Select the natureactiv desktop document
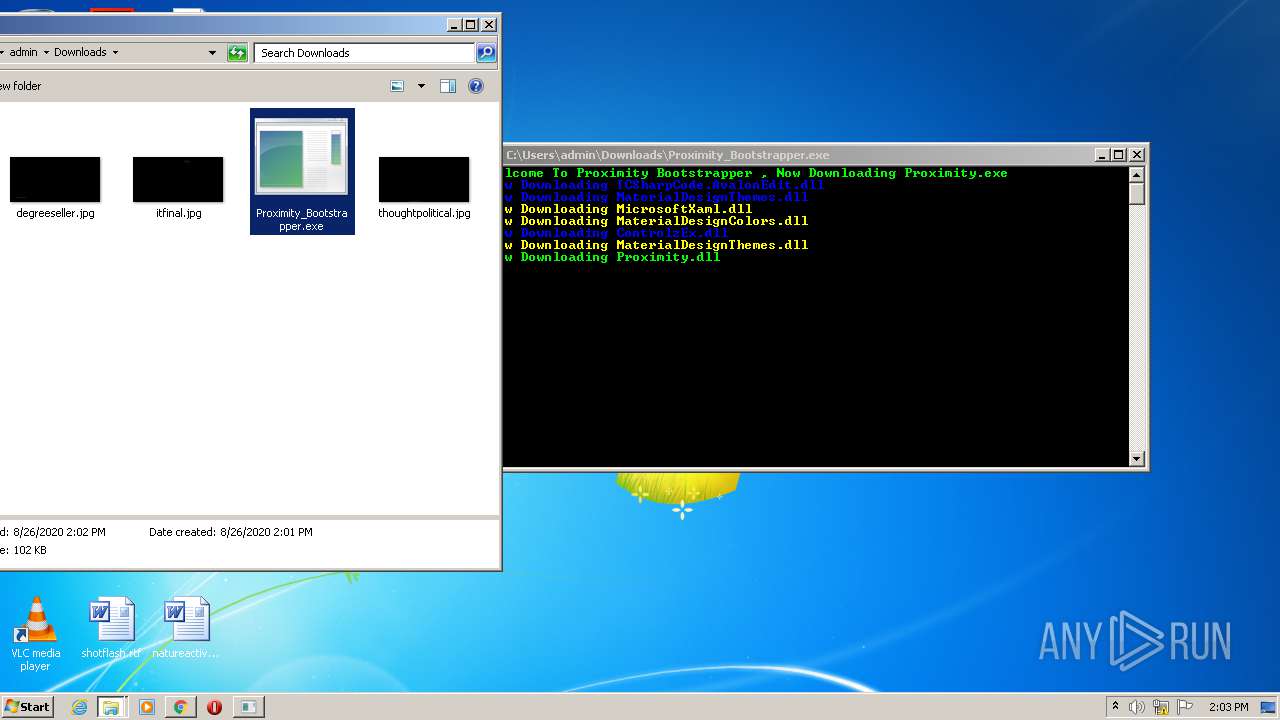The height and width of the screenshot is (720, 1280). (x=186, y=628)
